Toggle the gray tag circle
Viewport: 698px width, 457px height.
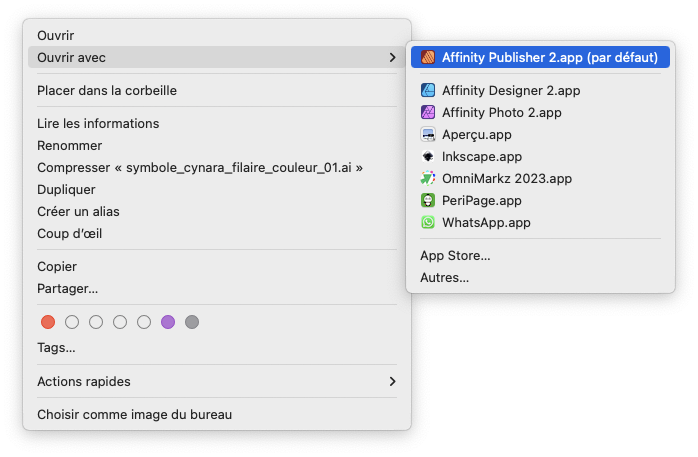192,322
